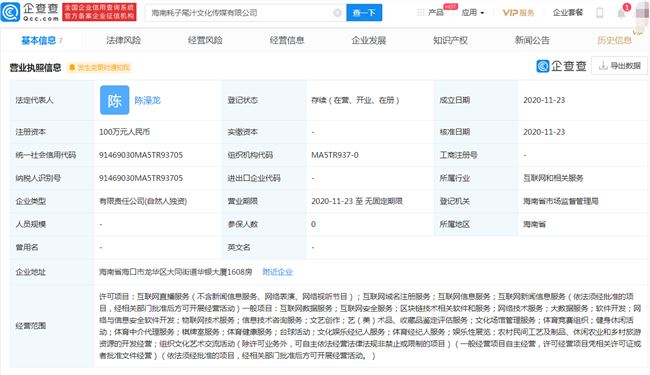
Task: Open the 产品 grid menu
Action: tap(430, 12)
